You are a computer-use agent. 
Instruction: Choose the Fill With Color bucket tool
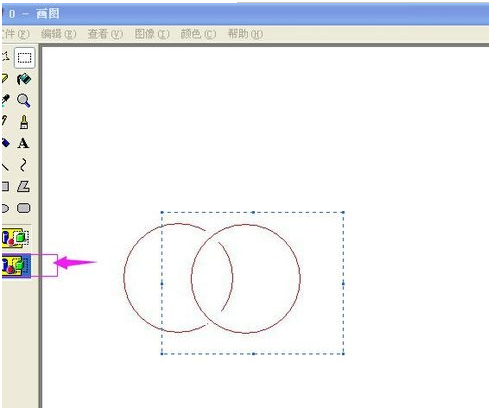[24, 79]
